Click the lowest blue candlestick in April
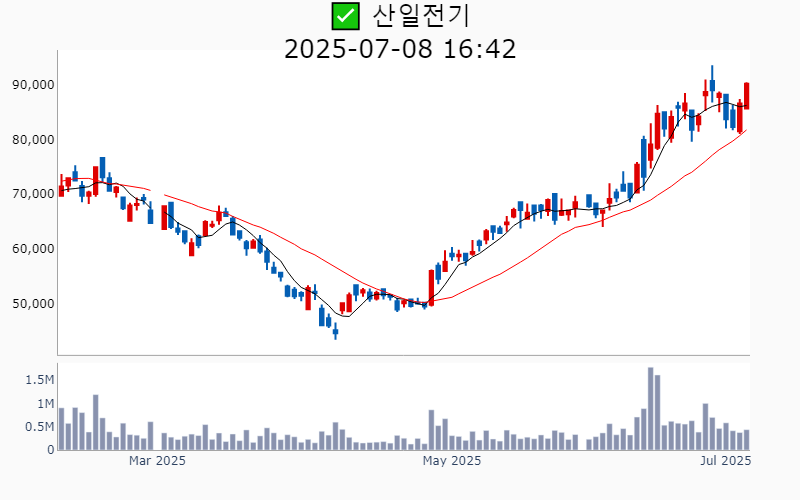The height and width of the screenshot is (500, 800). click(335, 331)
